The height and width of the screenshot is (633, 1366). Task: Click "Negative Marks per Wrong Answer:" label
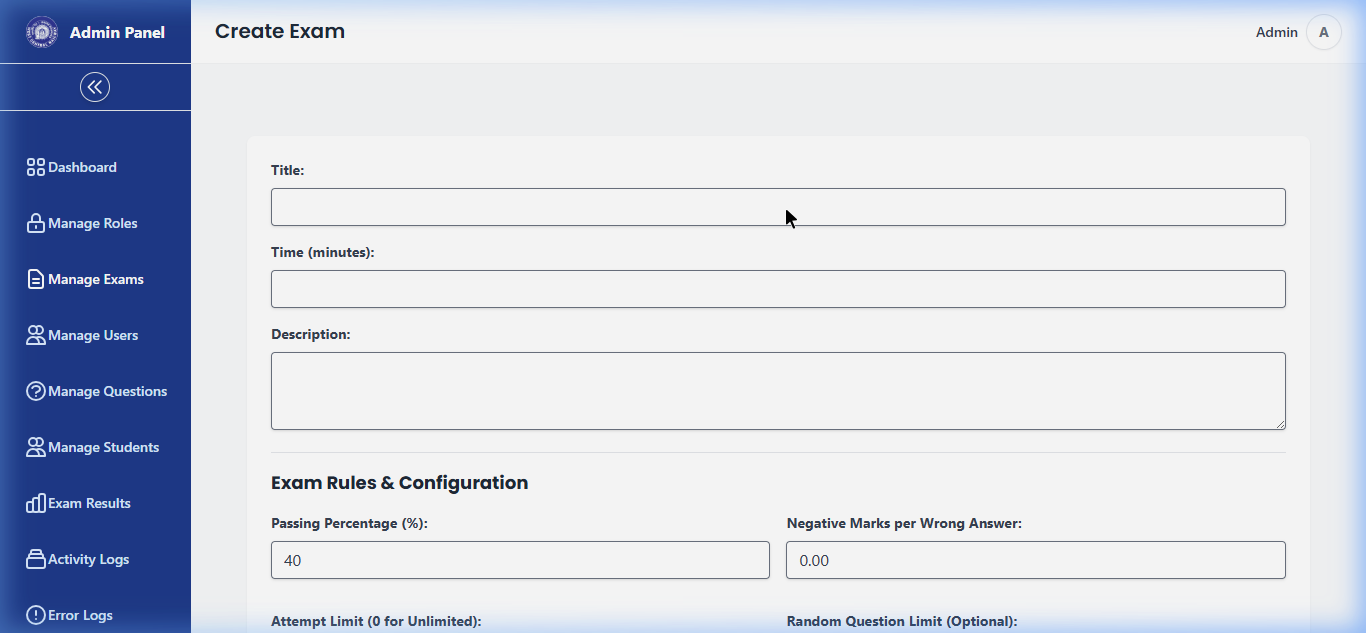coord(904,523)
